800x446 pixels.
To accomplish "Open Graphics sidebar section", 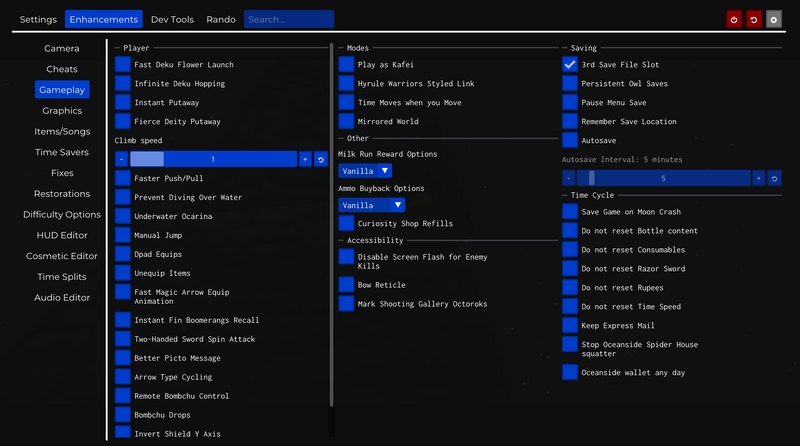I will pyautogui.click(x=62, y=111).
